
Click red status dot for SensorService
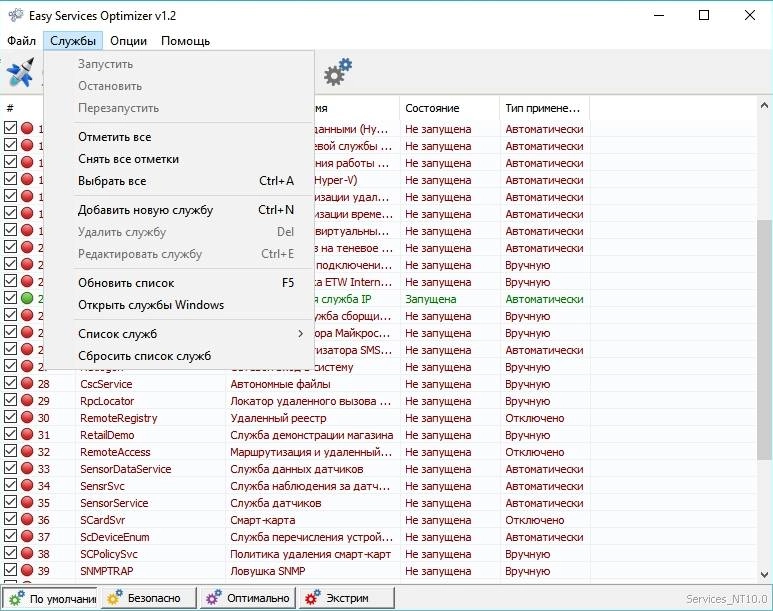[27, 503]
